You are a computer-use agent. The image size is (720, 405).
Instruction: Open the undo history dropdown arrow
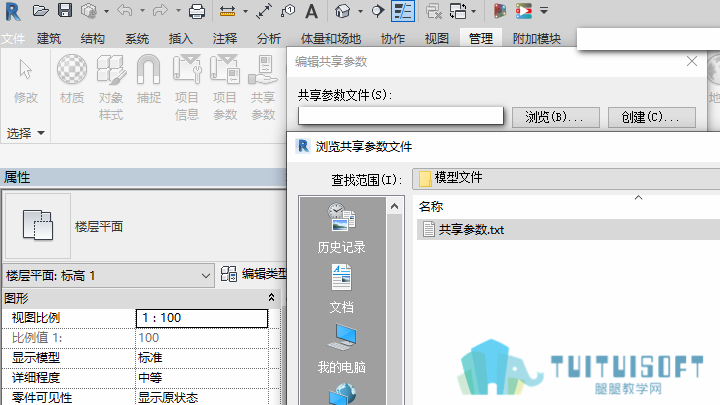point(142,11)
